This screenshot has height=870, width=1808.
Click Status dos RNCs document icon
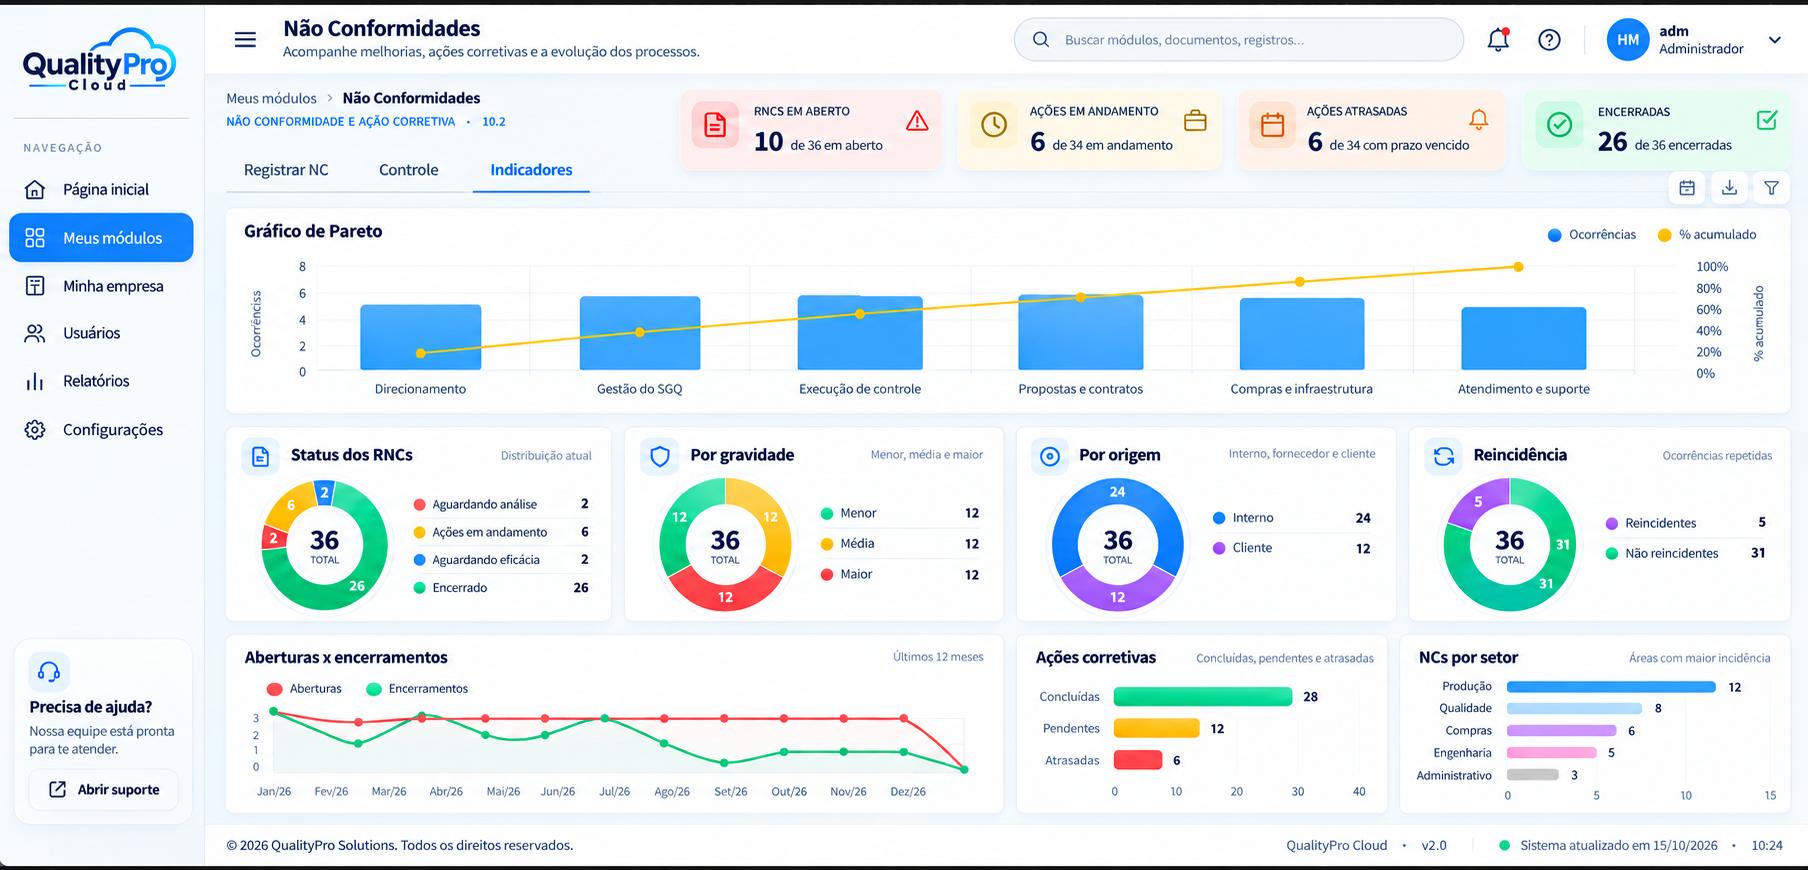point(261,456)
